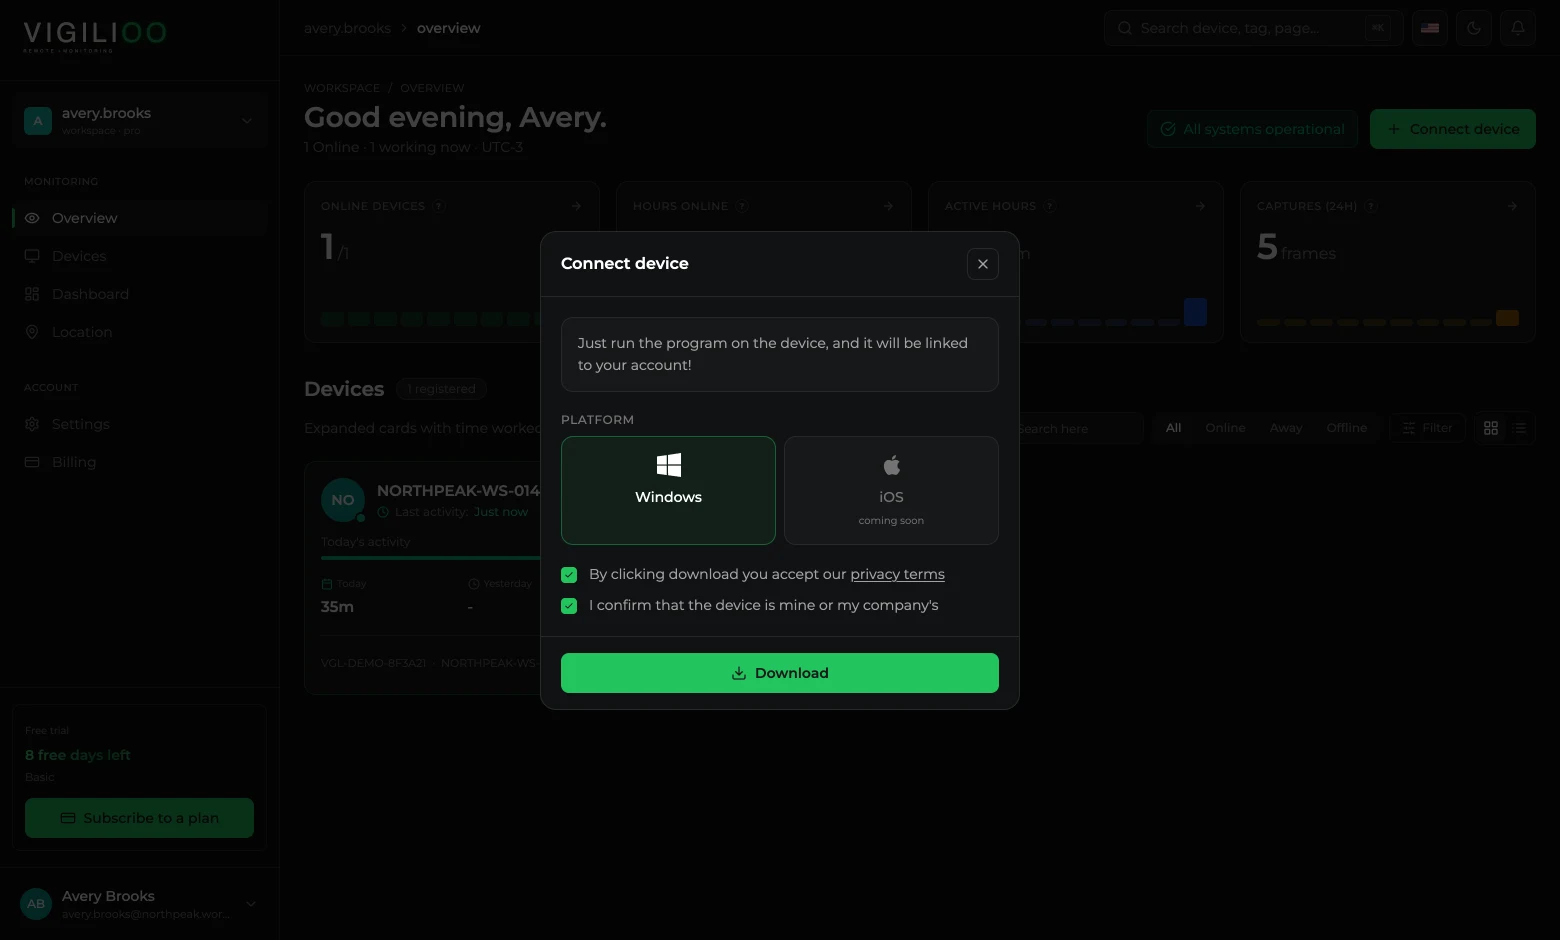Toggle dark mode moon icon
This screenshot has height=940, width=1560.
(x=1474, y=28)
